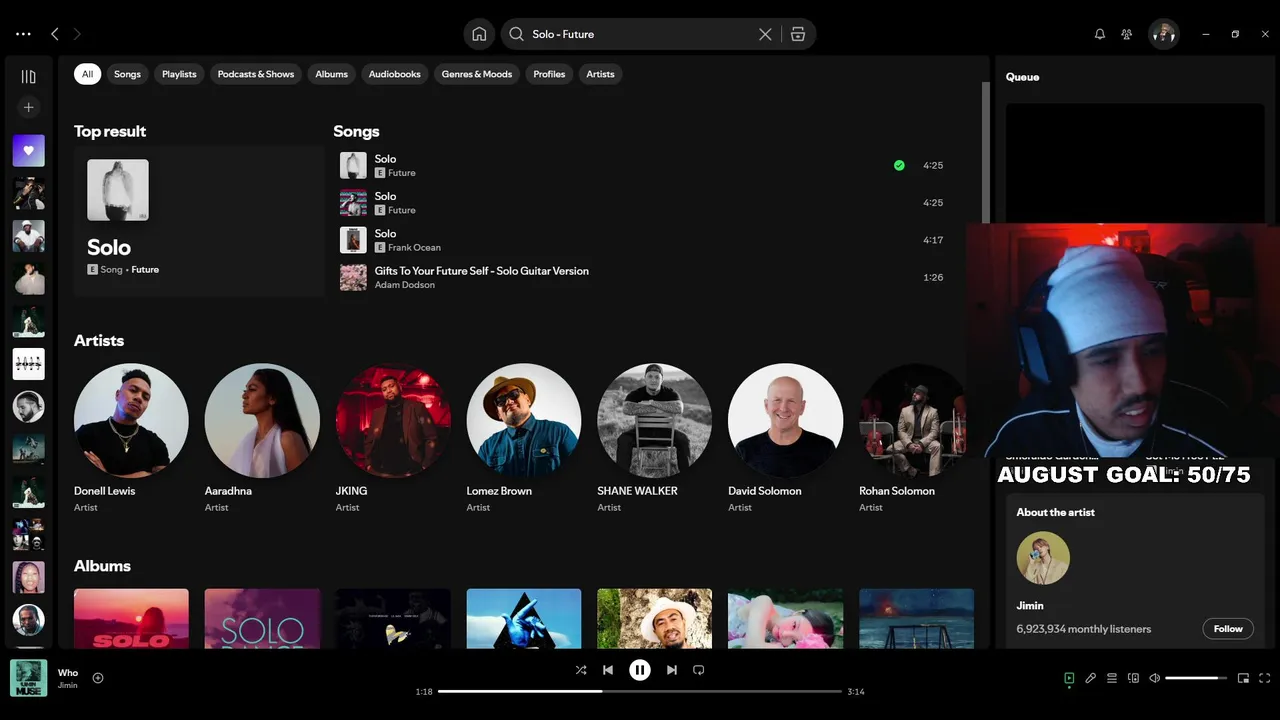Go to Home via house icon
The image size is (1280, 720).
pyautogui.click(x=479, y=34)
